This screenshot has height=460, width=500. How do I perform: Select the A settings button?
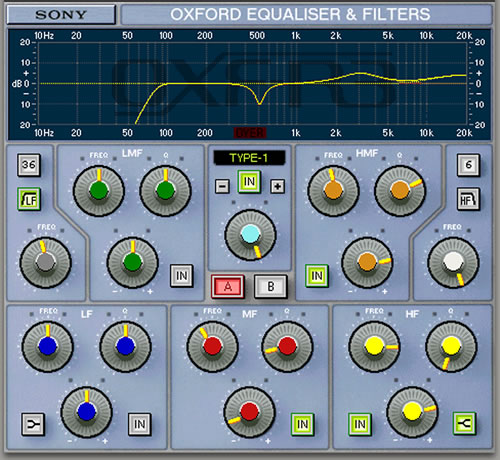228,286
